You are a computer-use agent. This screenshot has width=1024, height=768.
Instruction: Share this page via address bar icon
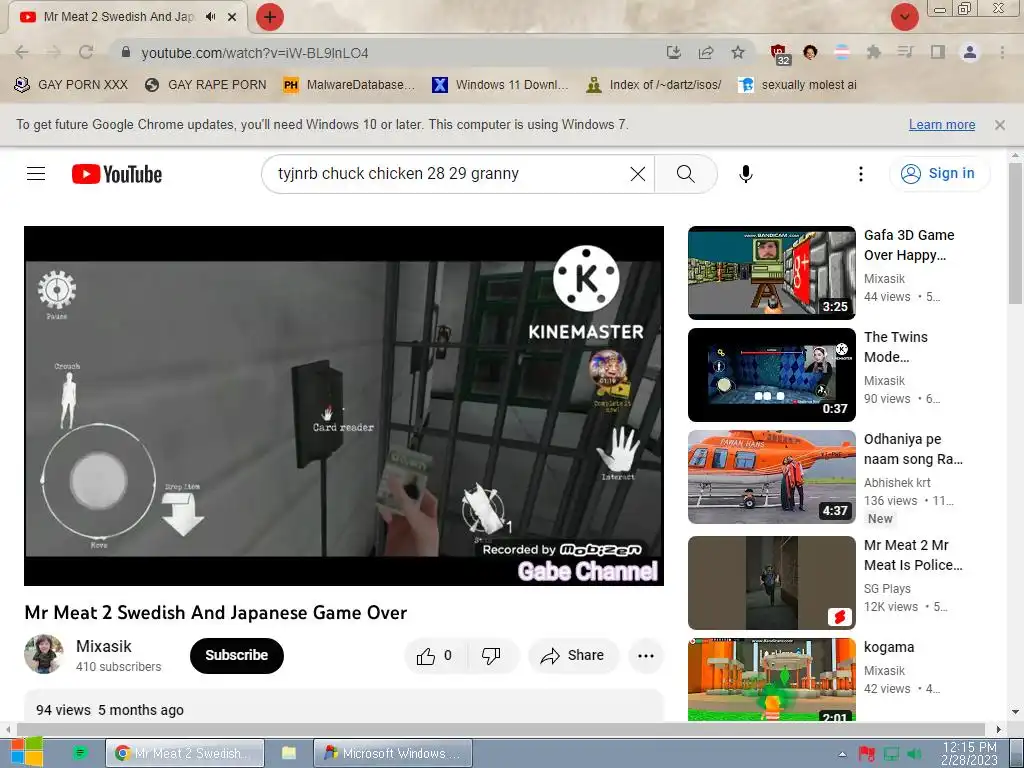pyautogui.click(x=706, y=52)
